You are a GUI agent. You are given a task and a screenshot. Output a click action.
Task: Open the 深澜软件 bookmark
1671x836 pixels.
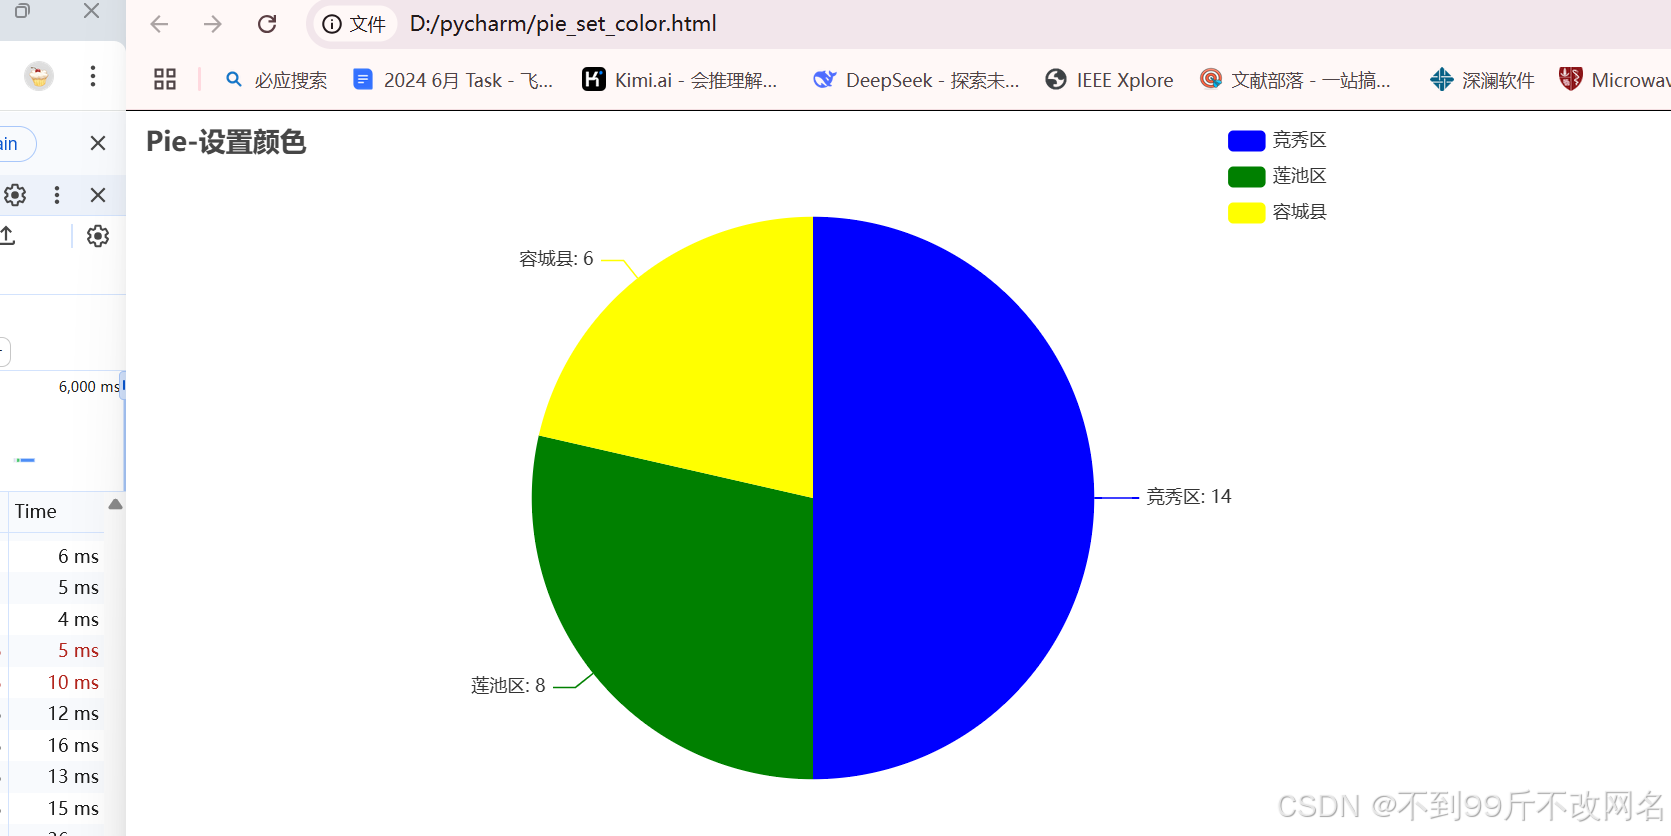(x=1482, y=80)
